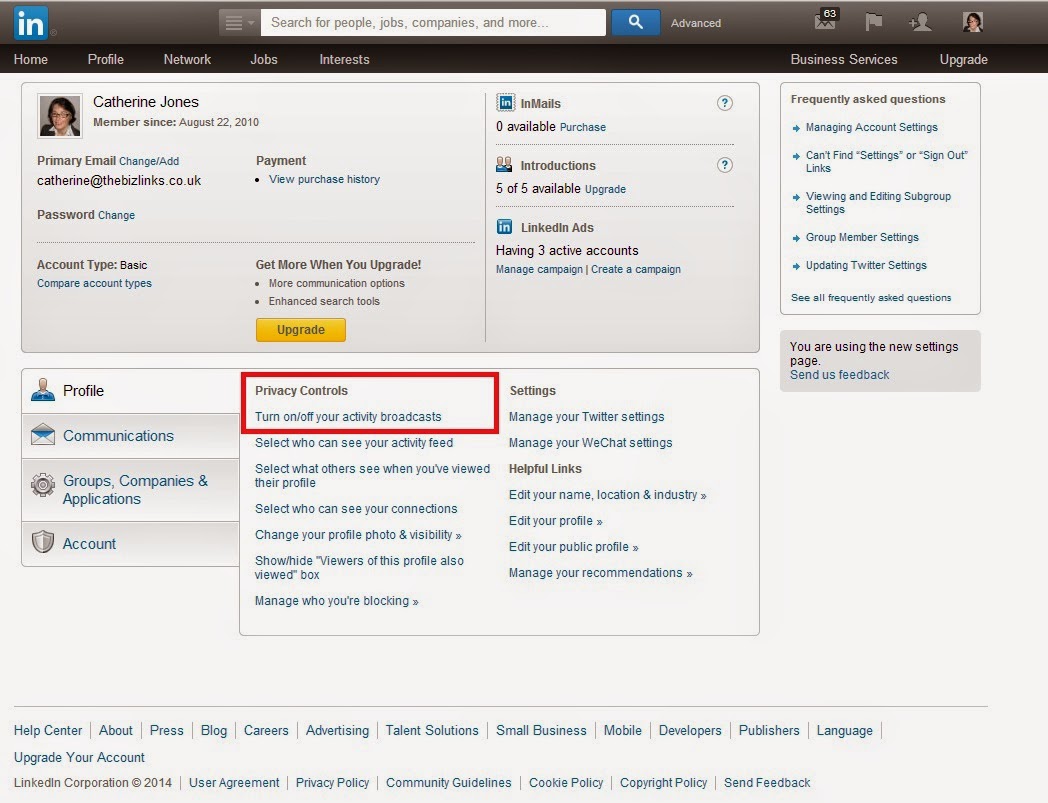Show/hide "Viewers of this profile also viewed" box
The height and width of the screenshot is (803, 1048).
pyautogui.click(x=360, y=567)
